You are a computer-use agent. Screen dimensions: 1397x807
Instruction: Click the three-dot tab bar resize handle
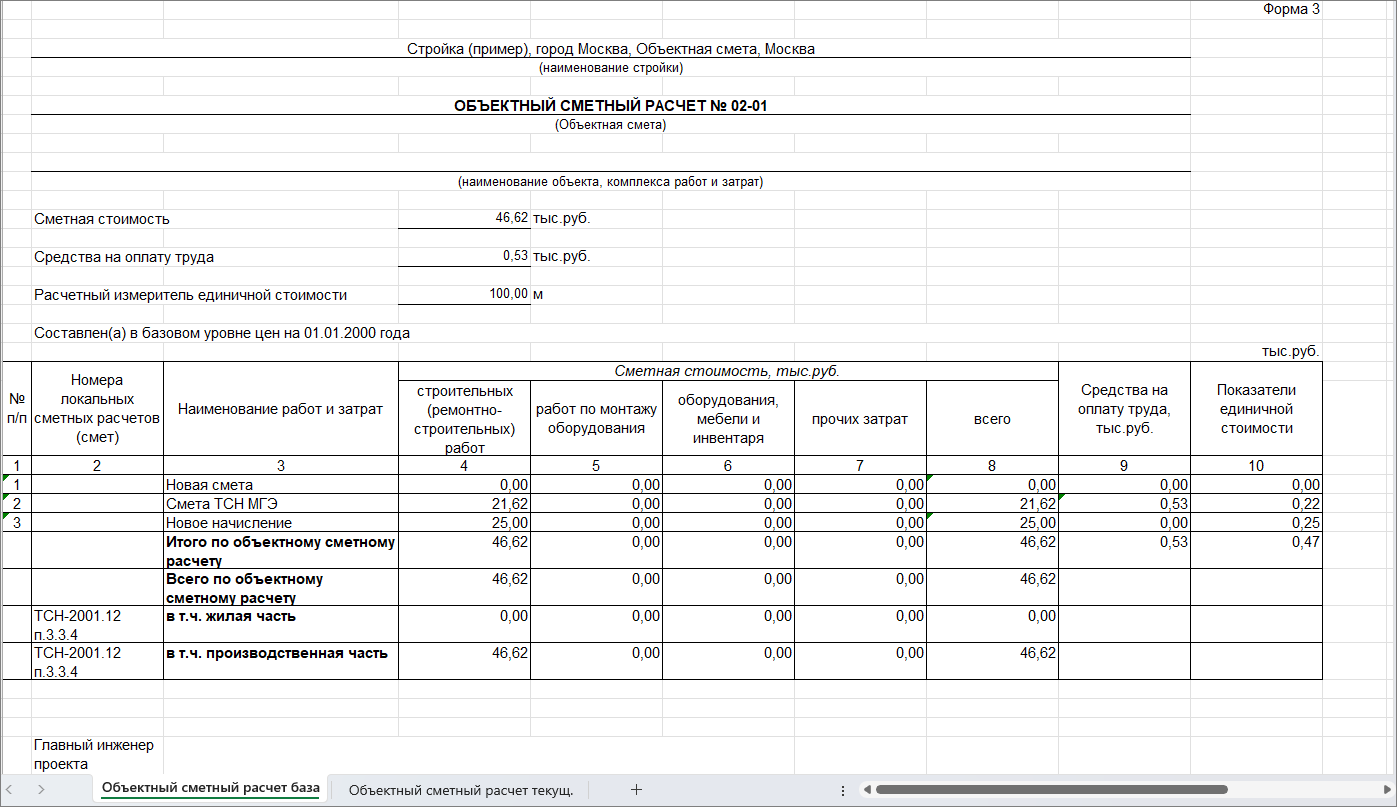tap(842, 789)
